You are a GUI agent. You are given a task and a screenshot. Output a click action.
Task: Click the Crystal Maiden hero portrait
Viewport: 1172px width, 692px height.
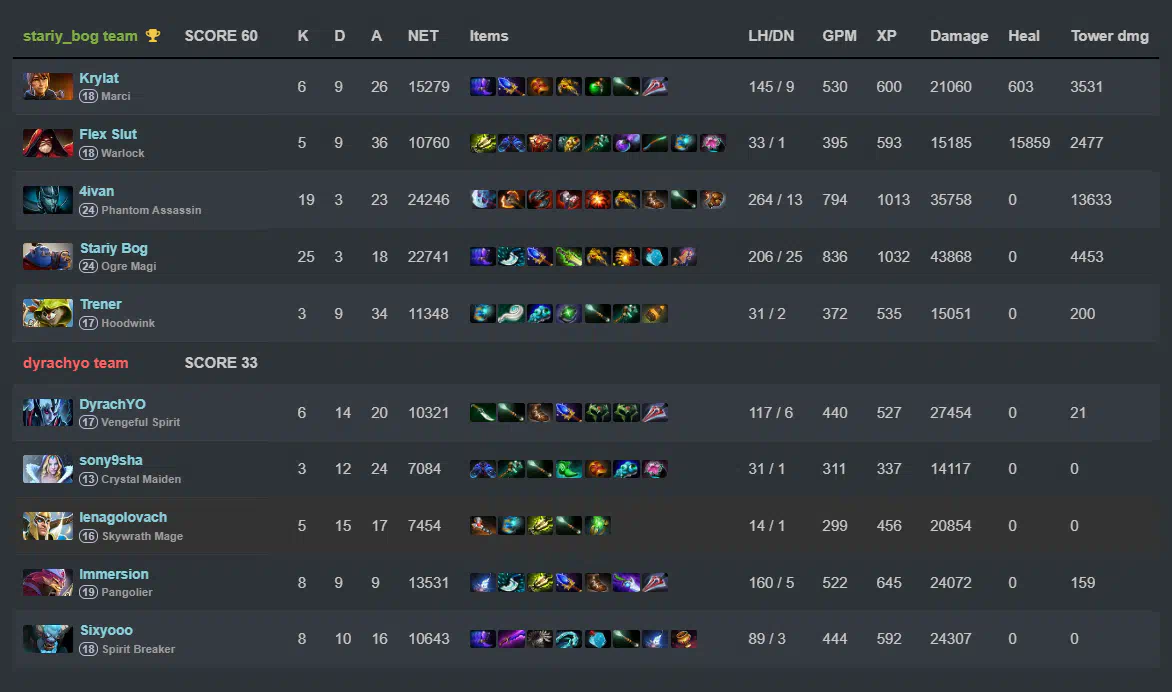click(x=48, y=469)
